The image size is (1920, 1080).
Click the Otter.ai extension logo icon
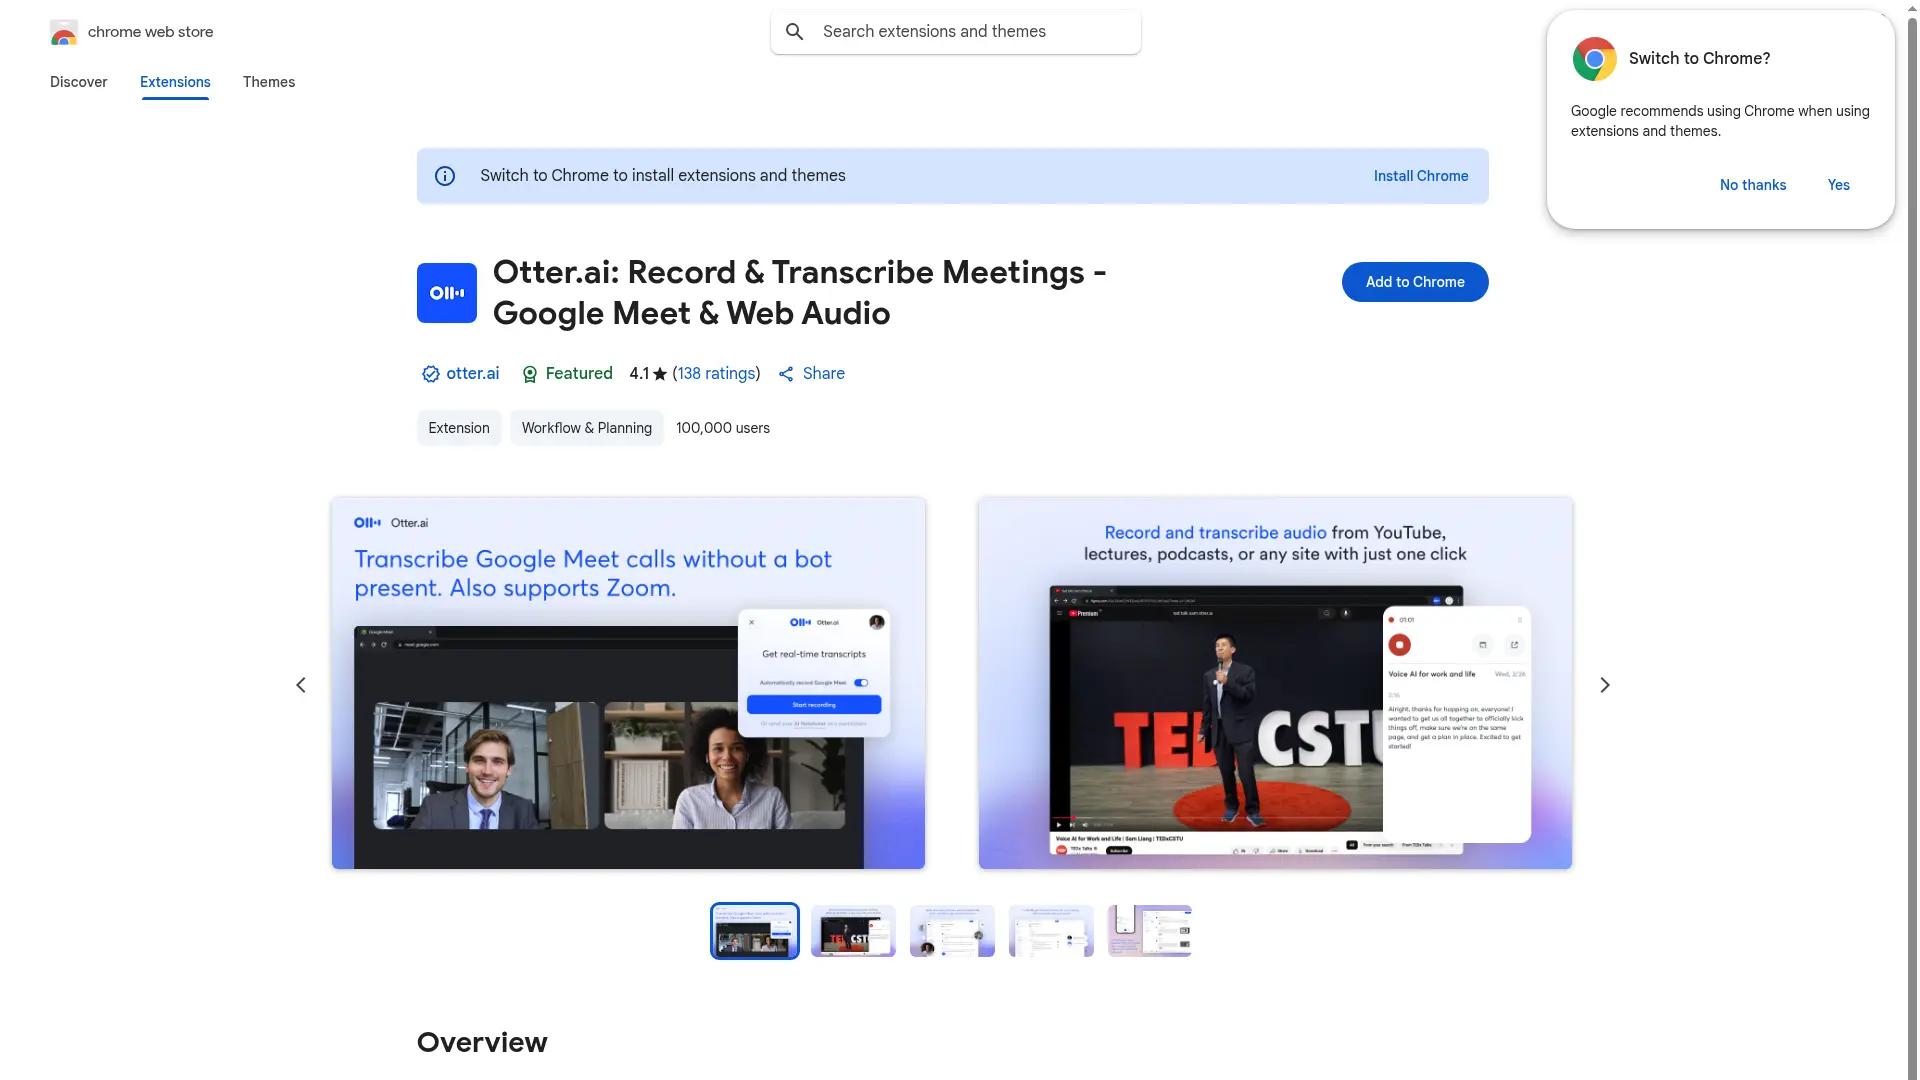point(447,293)
